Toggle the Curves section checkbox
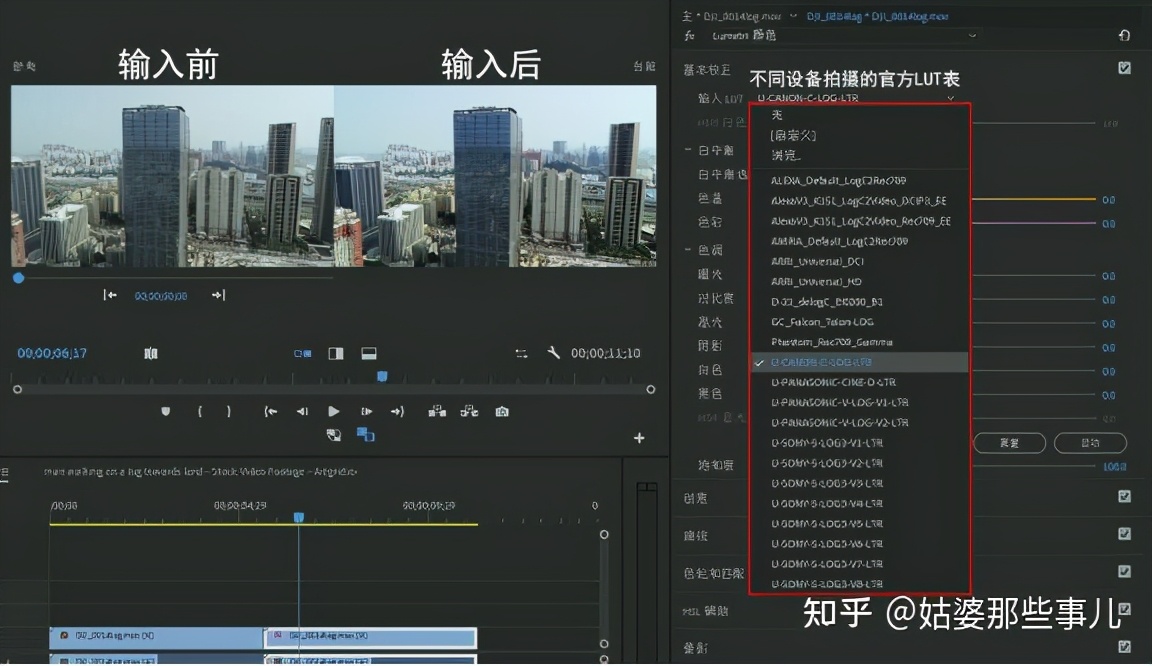1152x666 pixels. [1125, 534]
